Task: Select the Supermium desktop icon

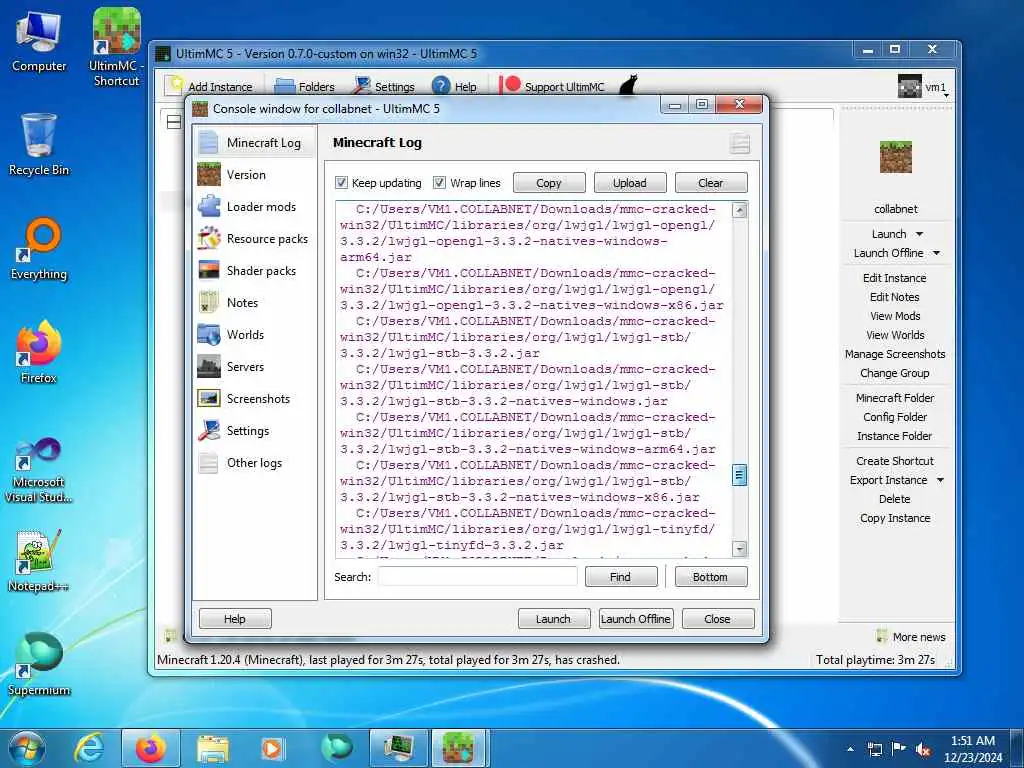Action: coord(39,664)
